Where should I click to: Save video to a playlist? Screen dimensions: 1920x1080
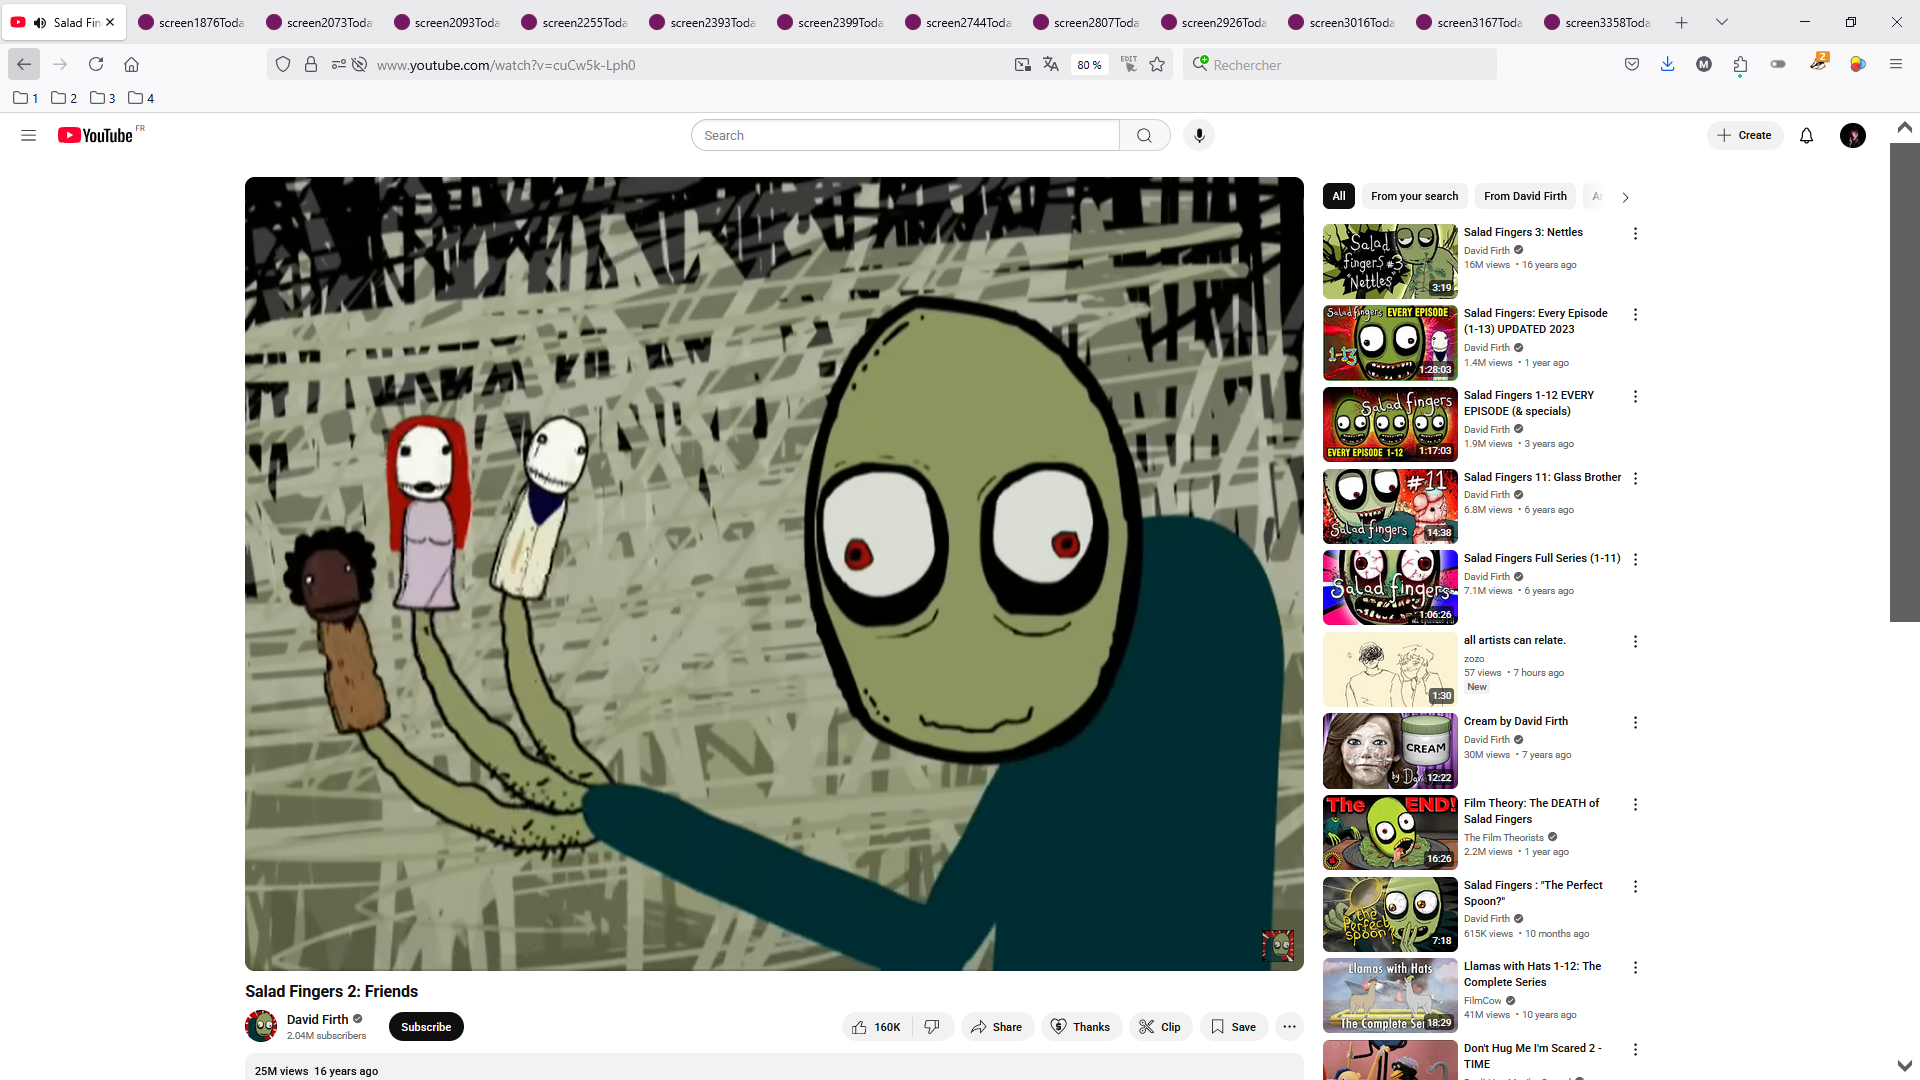coord(1233,1027)
